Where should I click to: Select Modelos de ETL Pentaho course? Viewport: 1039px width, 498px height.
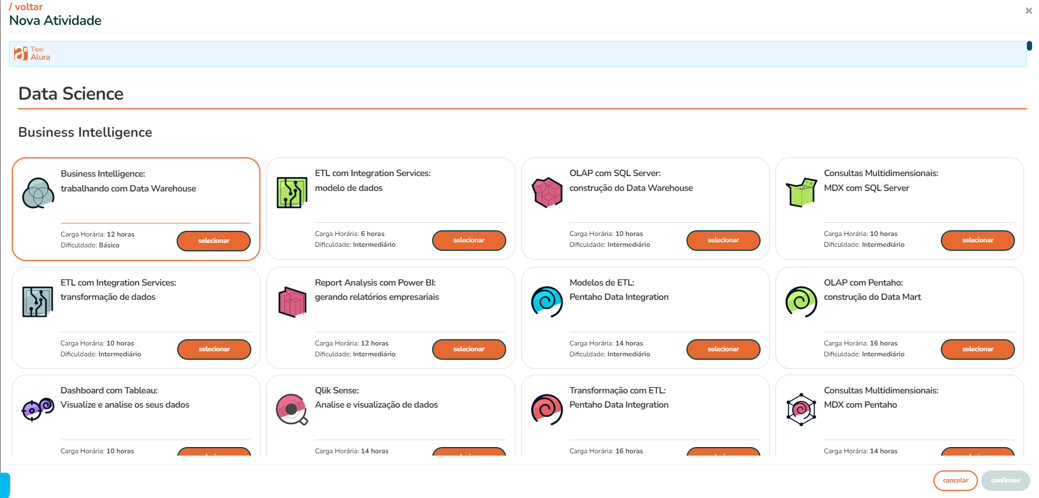(x=723, y=349)
